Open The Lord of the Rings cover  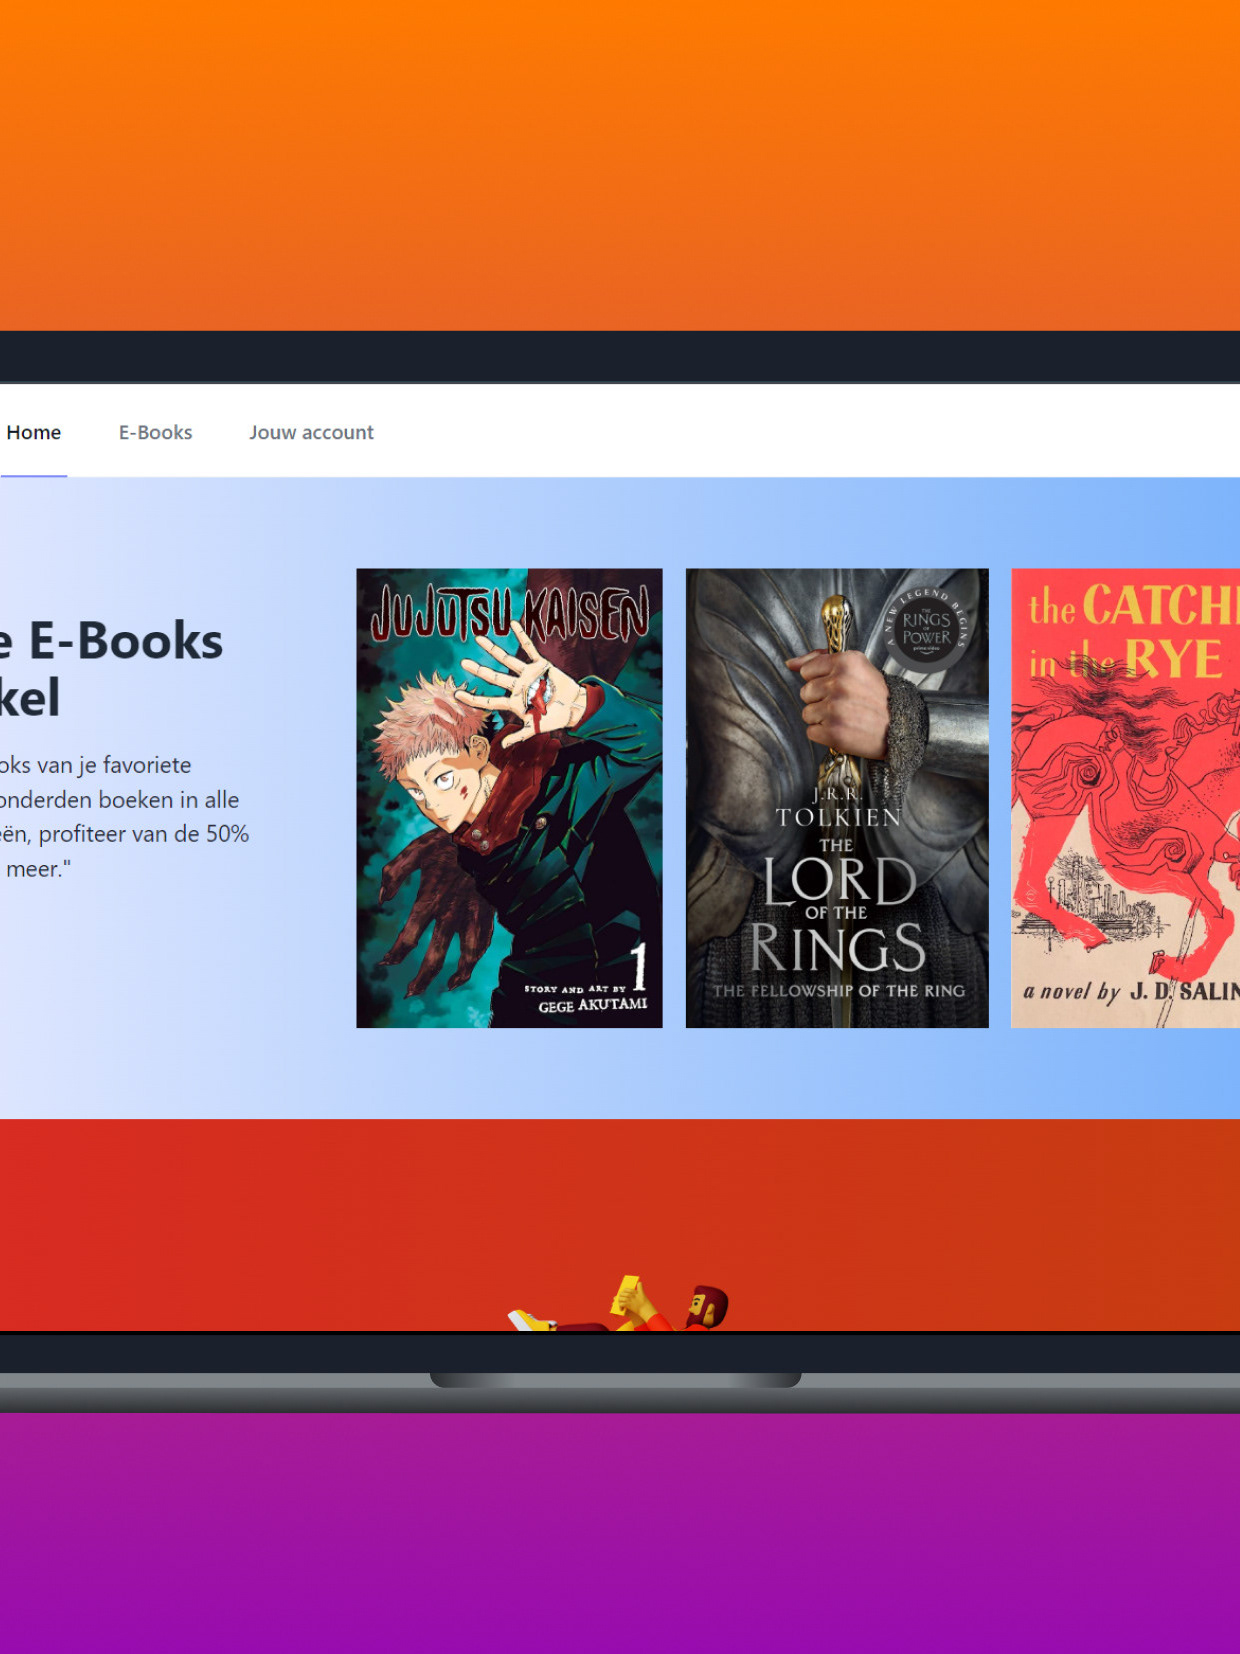coord(837,798)
